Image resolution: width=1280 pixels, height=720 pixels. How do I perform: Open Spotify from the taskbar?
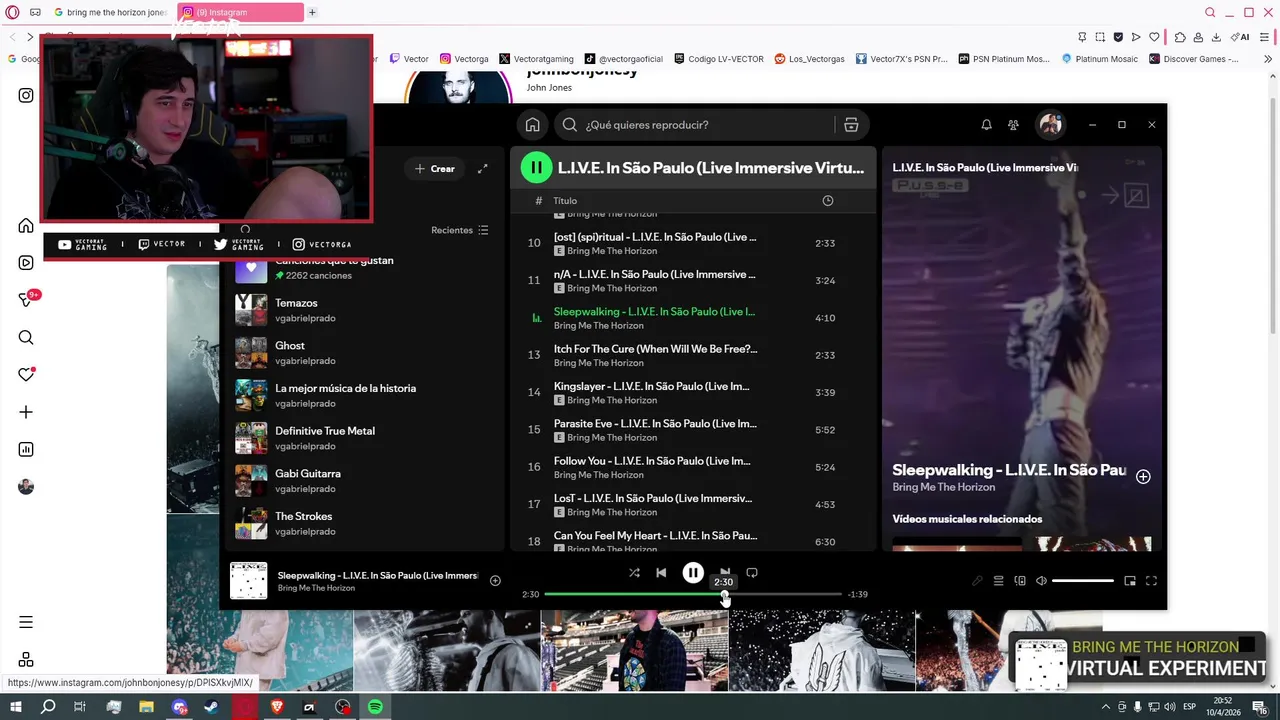pos(375,707)
